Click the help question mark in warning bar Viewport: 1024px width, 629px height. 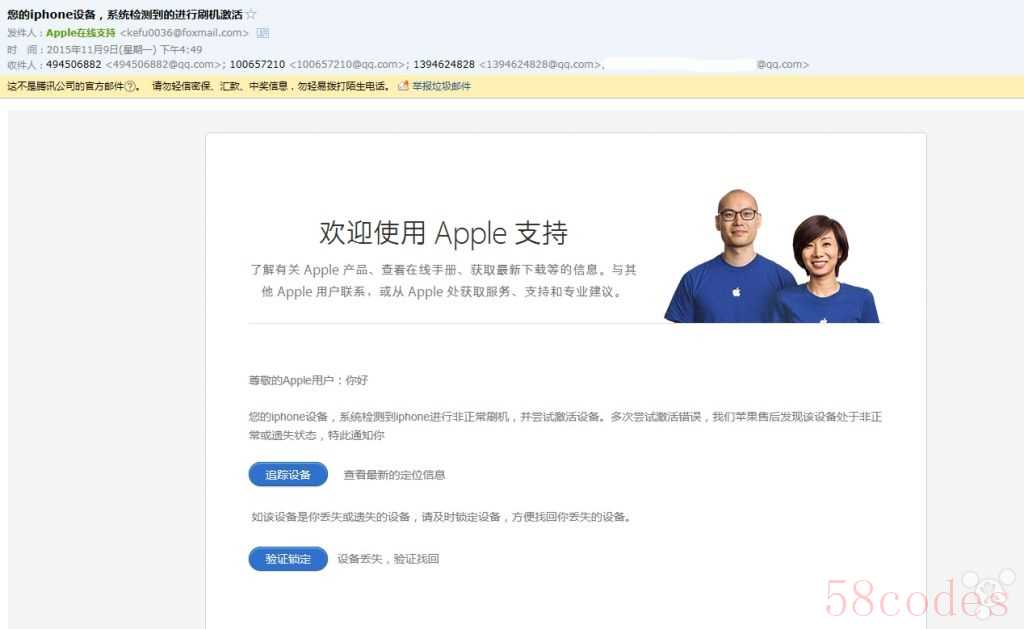pyautogui.click(x=131, y=86)
